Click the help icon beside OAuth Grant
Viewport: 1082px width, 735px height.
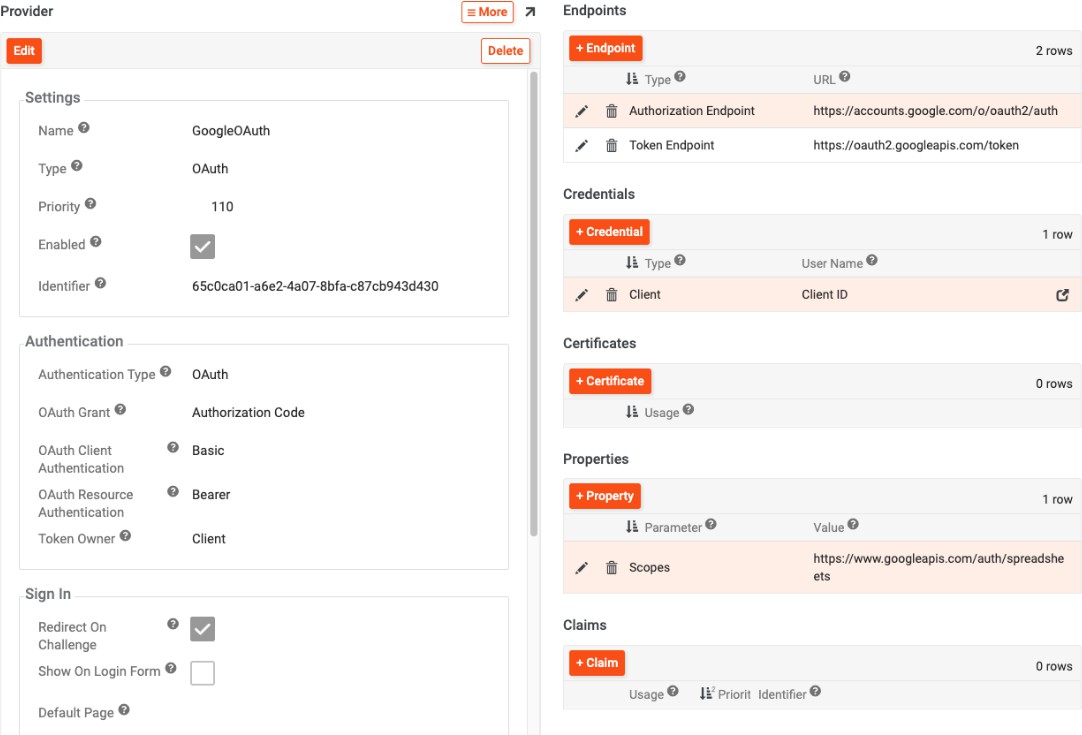click(121, 410)
